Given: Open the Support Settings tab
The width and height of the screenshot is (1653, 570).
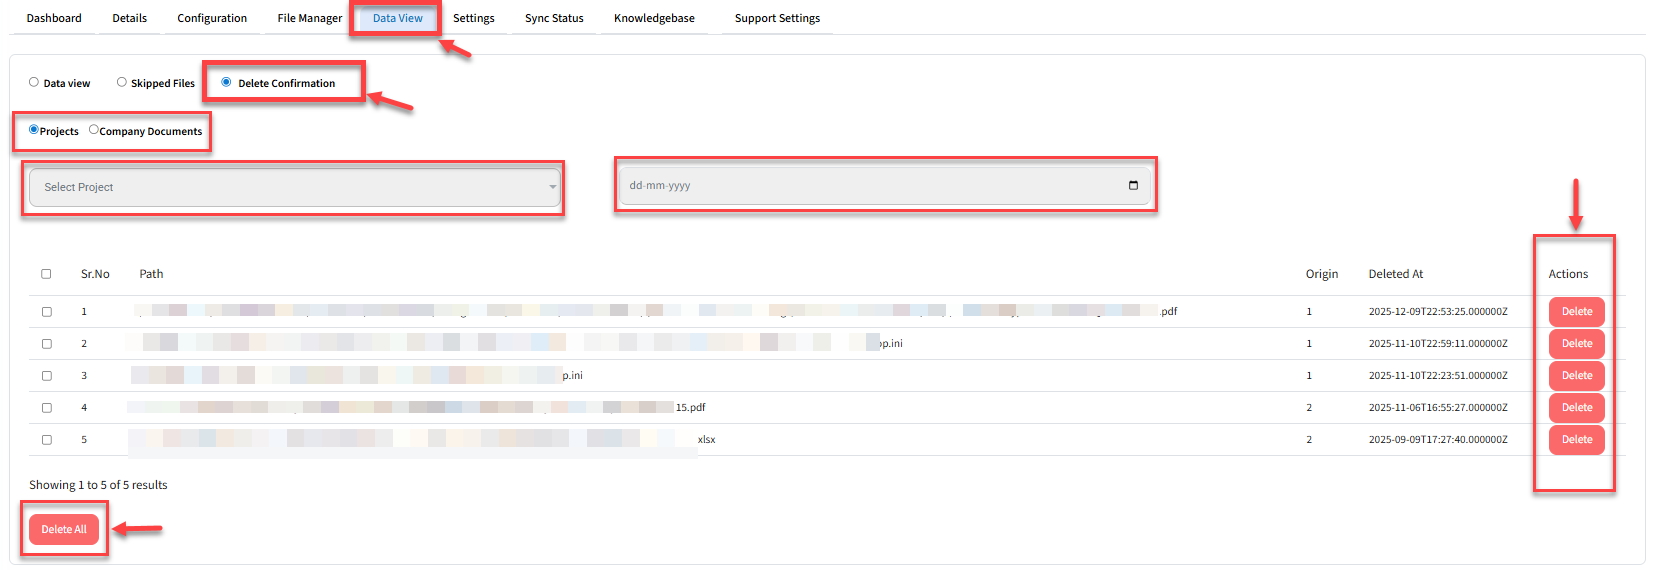Looking at the screenshot, I should click(x=777, y=18).
